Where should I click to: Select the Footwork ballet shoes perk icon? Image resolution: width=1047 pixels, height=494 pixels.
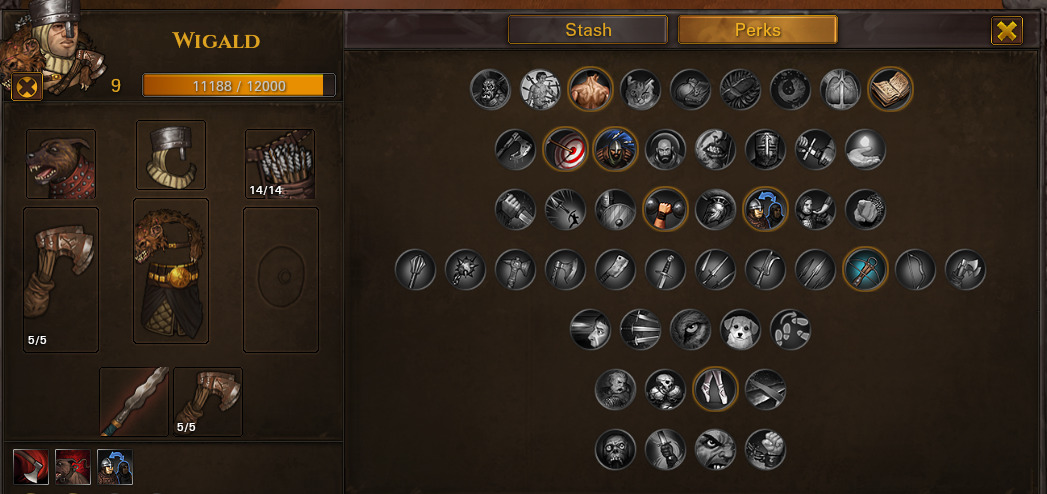pyautogui.click(x=715, y=389)
